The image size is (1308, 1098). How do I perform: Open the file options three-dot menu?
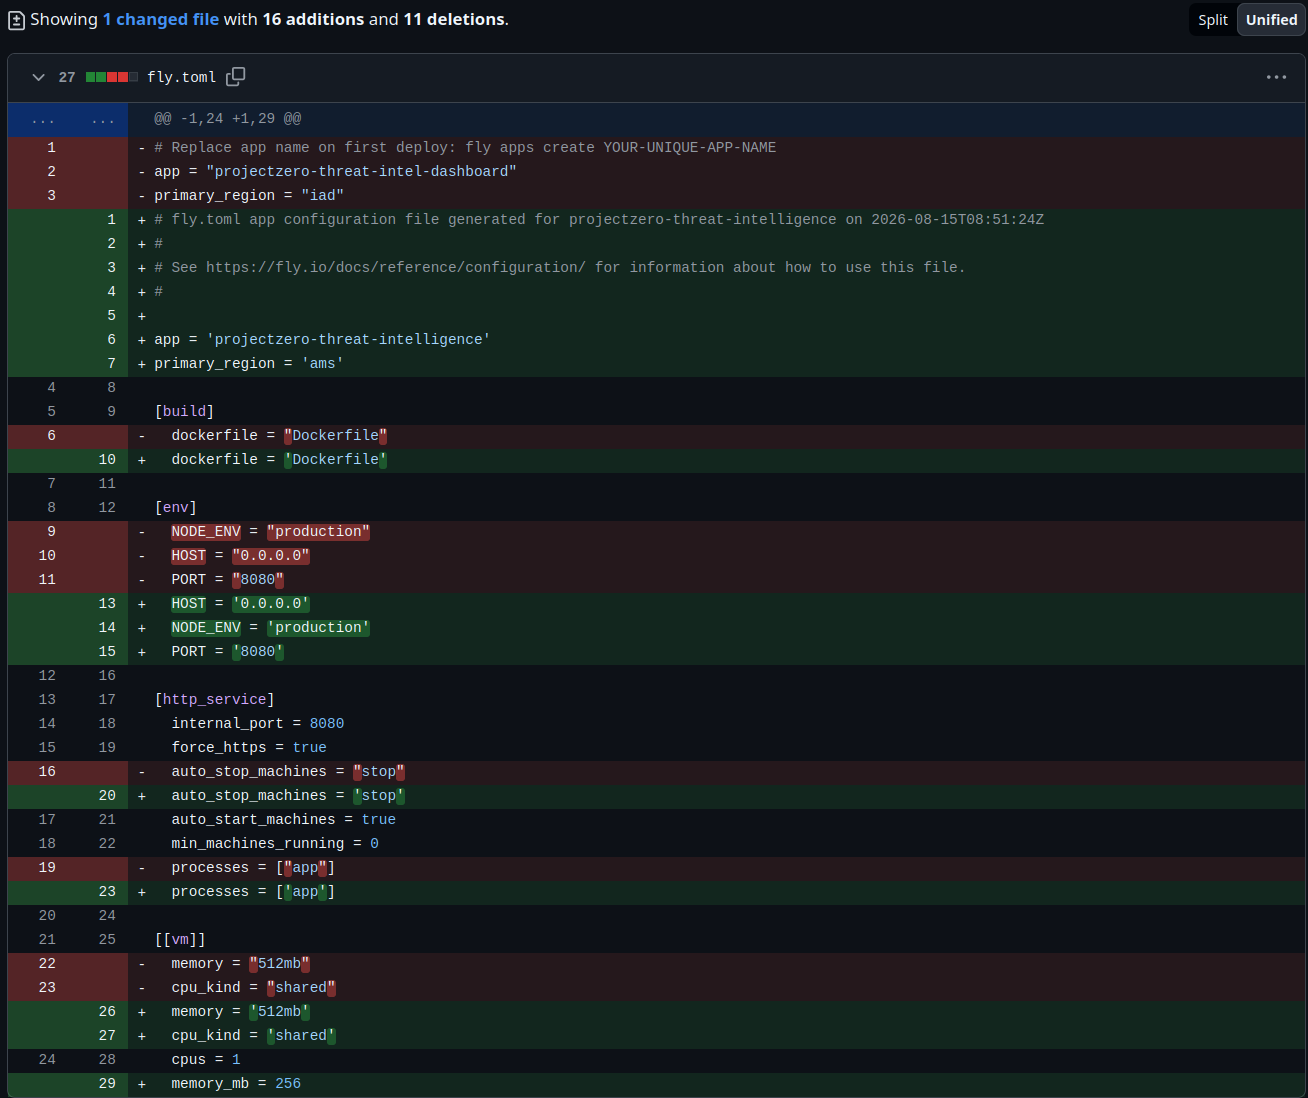pos(1276,77)
